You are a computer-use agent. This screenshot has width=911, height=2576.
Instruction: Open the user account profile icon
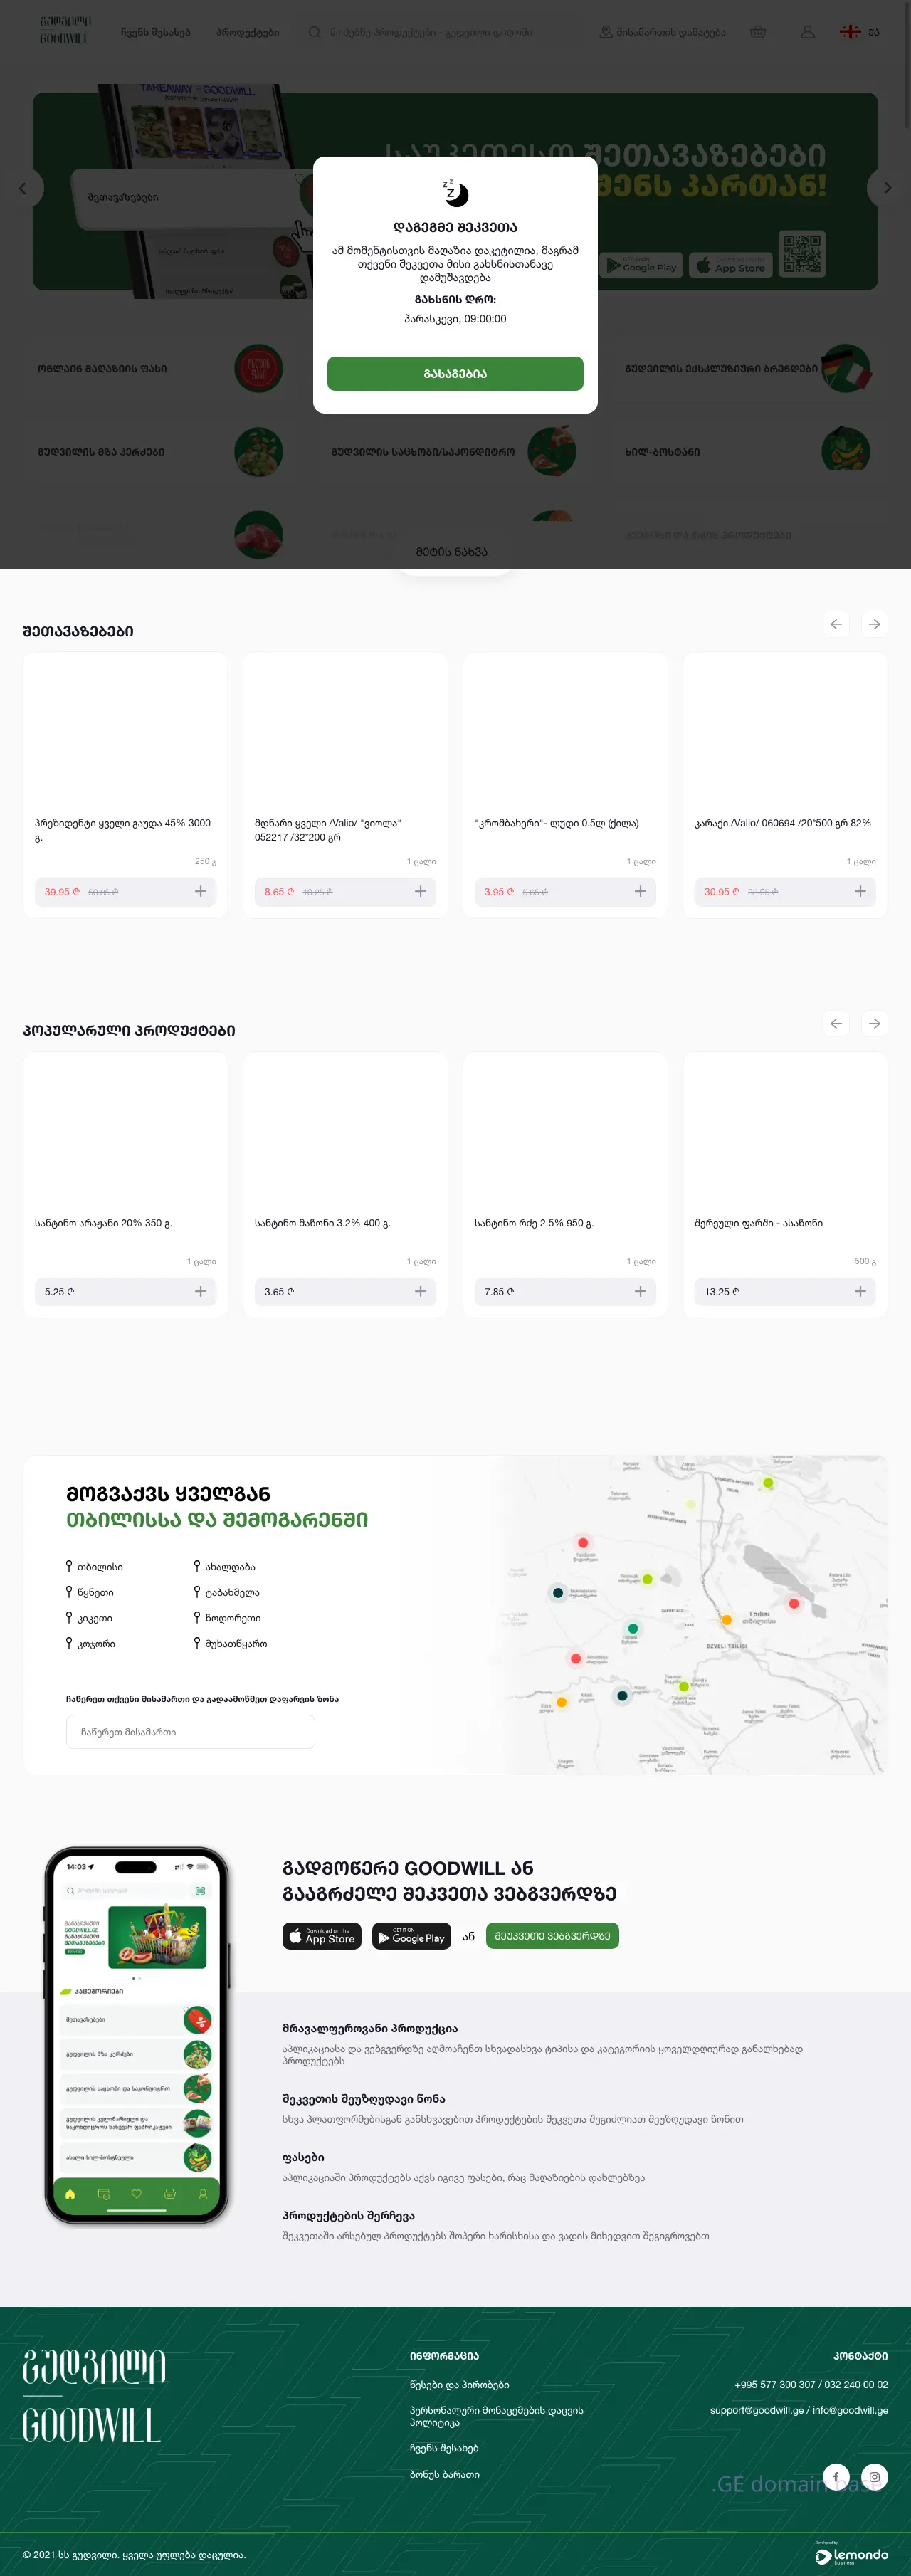point(807,32)
